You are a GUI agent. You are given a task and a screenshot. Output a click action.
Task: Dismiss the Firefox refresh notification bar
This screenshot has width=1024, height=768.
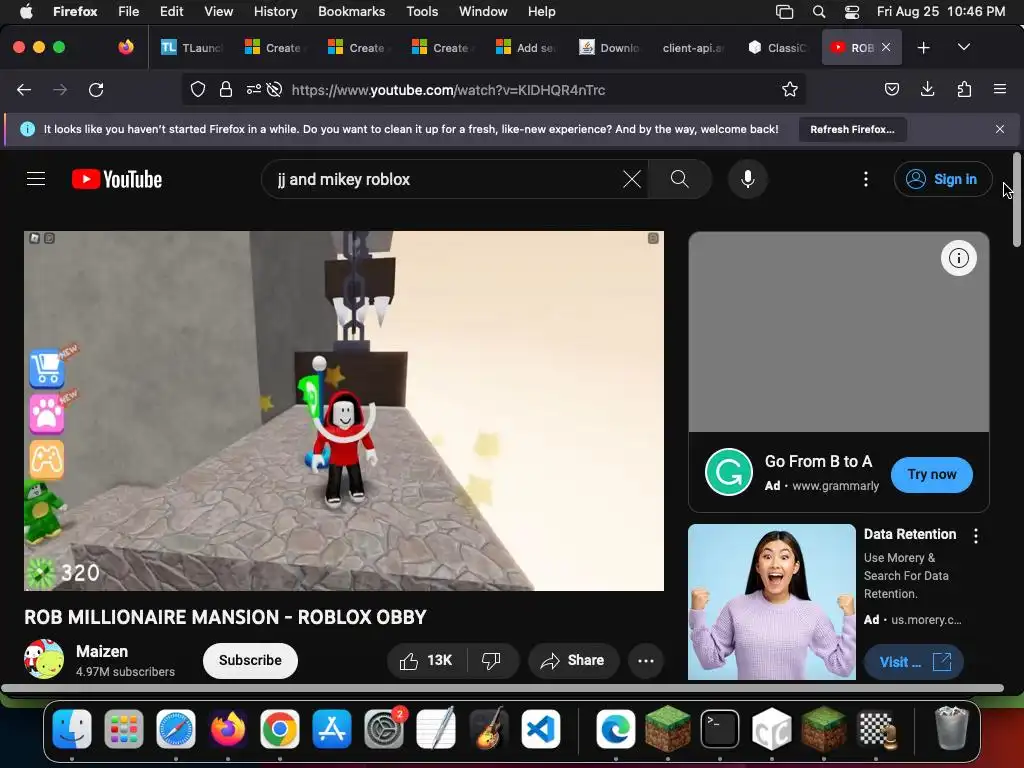coord(1000,129)
